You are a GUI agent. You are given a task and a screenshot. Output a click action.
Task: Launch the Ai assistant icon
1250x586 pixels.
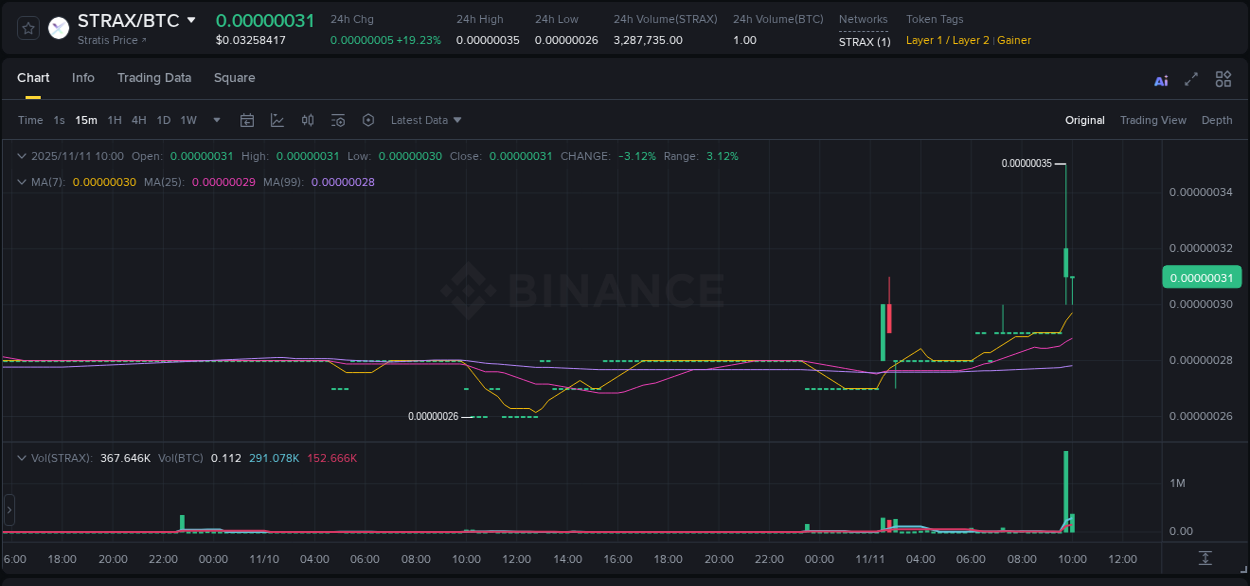[1160, 78]
